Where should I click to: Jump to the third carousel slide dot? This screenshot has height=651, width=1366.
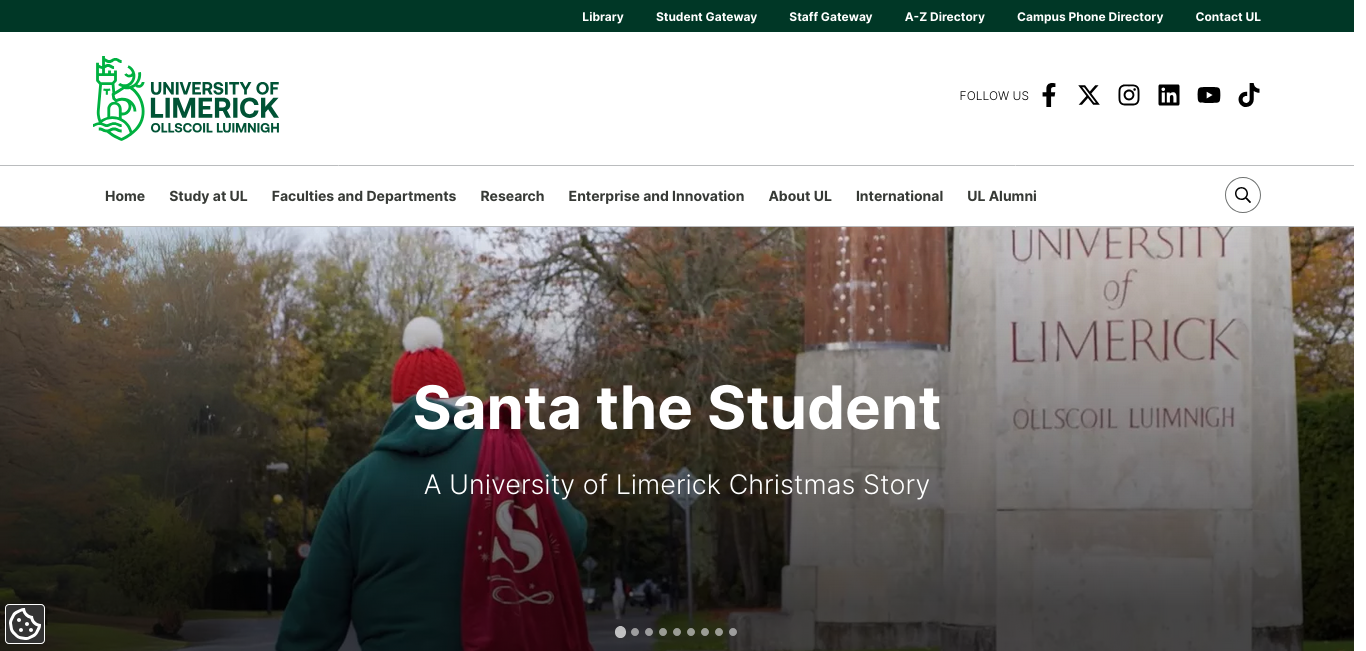pyautogui.click(x=649, y=632)
